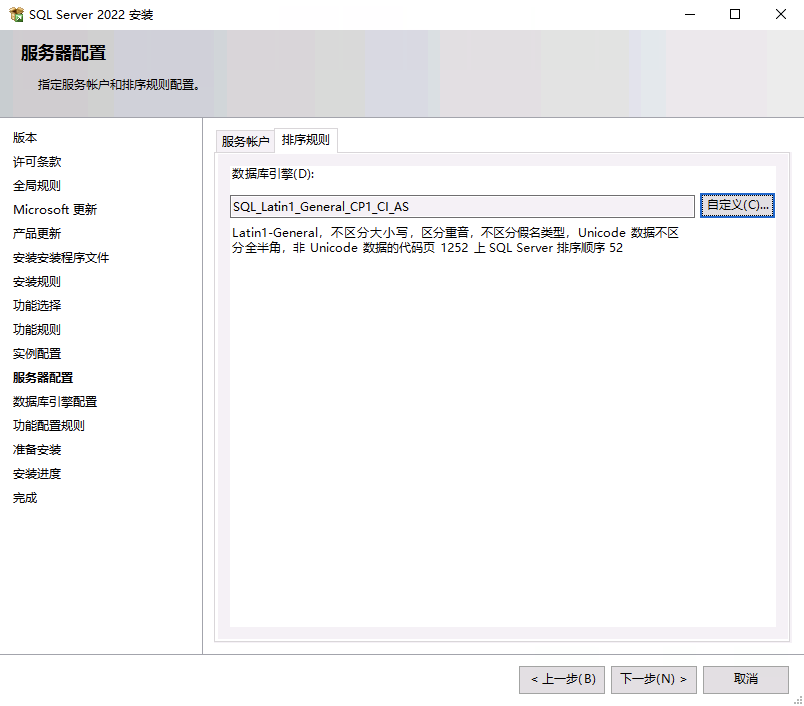
Task: Proceed with the 下一步(N) button
Action: tap(654, 679)
